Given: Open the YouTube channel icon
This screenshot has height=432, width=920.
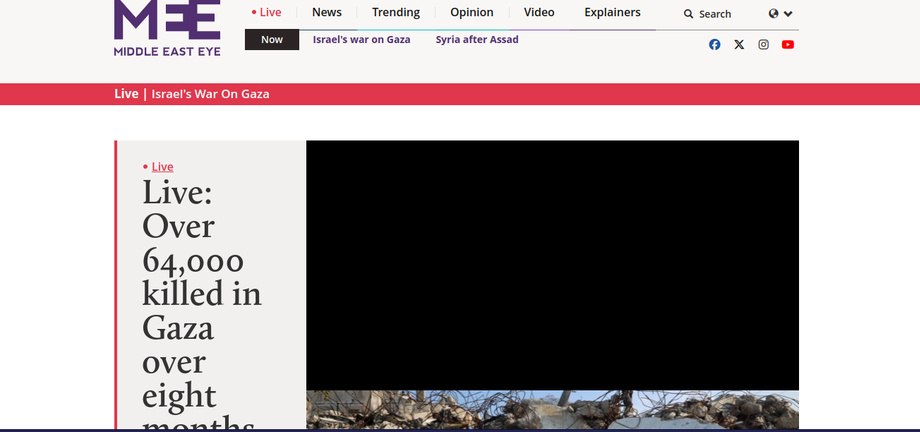Looking at the screenshot, I should coord(788,44).
